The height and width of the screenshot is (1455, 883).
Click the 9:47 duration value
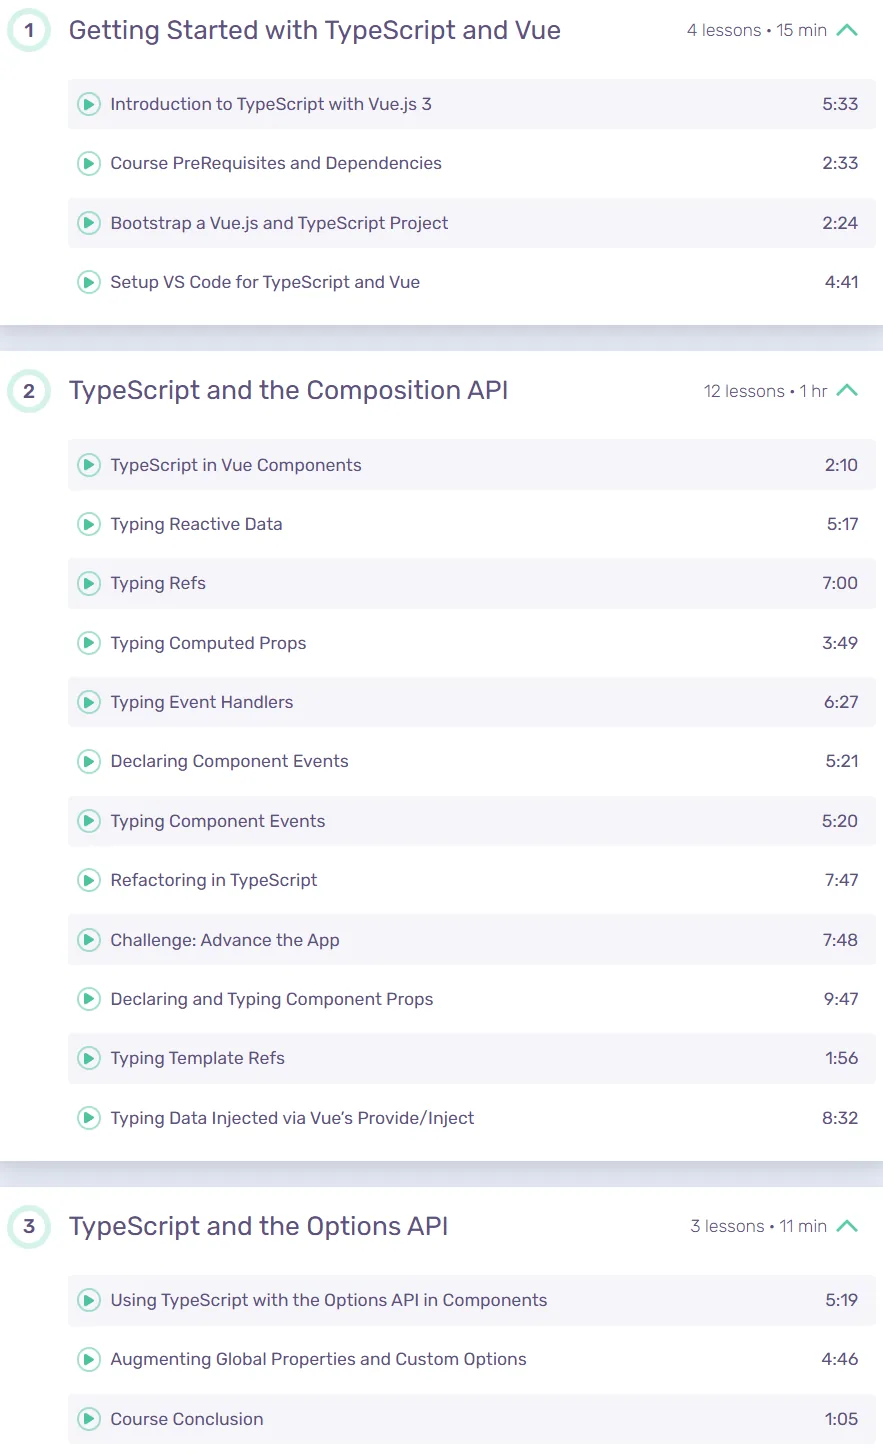(x=841, y=999)
